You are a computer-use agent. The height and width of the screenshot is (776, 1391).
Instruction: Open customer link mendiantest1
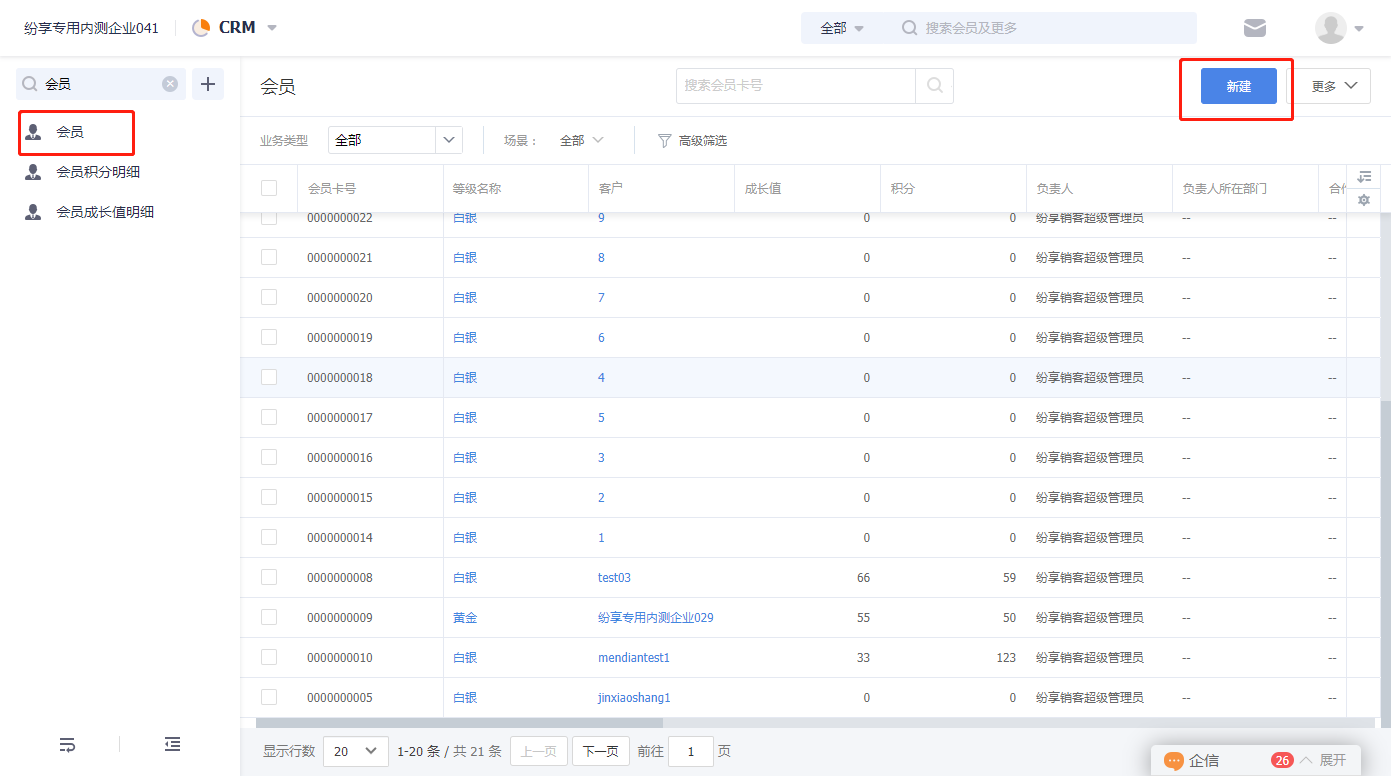634,658
